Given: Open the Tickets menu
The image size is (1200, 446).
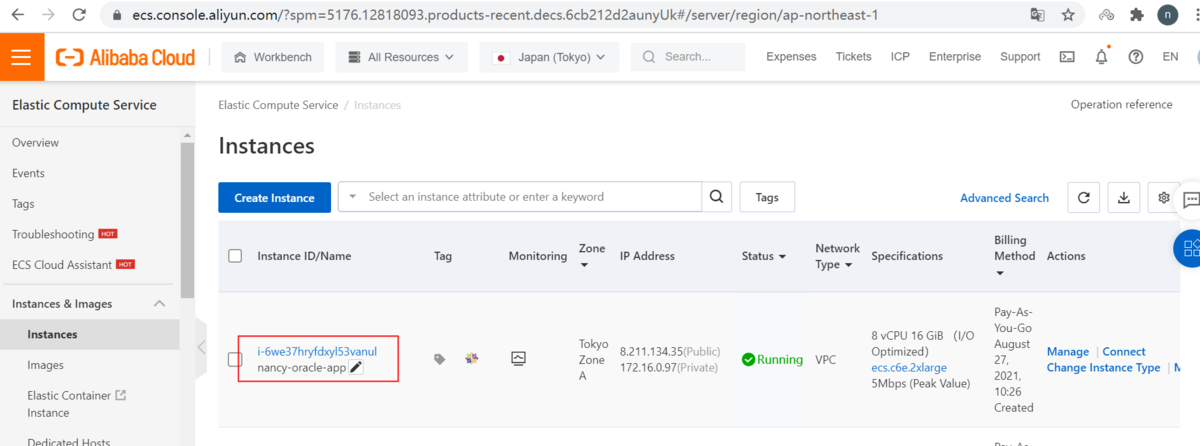Looking at the screenshot, I should click(x=854, y=57).
